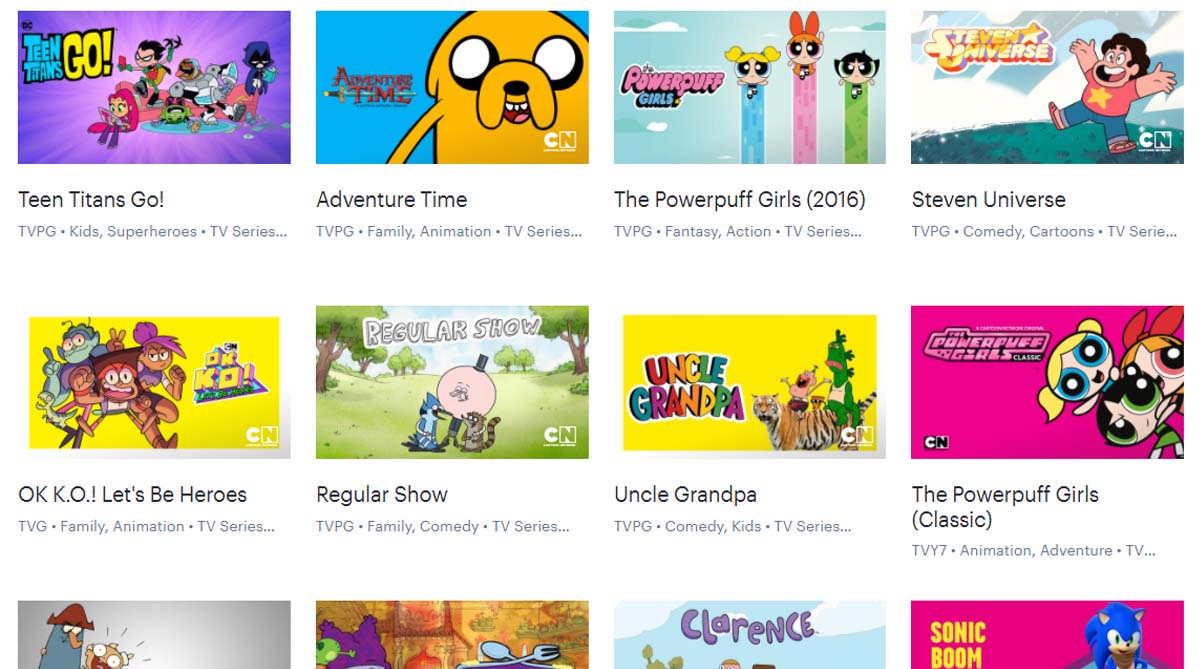Click the CN logo on Steven Universe thumbnail
The height and width of the screenshot is (669, 1203).
(1155, 140)
